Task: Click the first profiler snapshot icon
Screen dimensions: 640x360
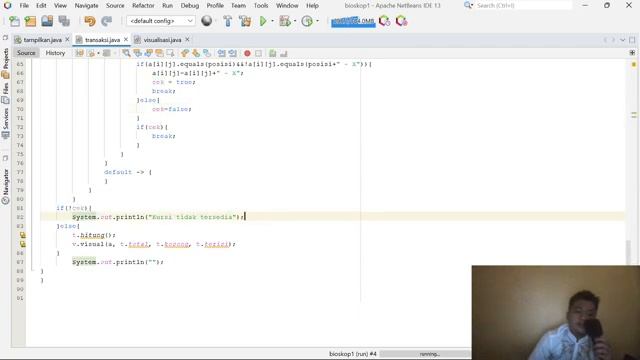Action: point(384,21)
